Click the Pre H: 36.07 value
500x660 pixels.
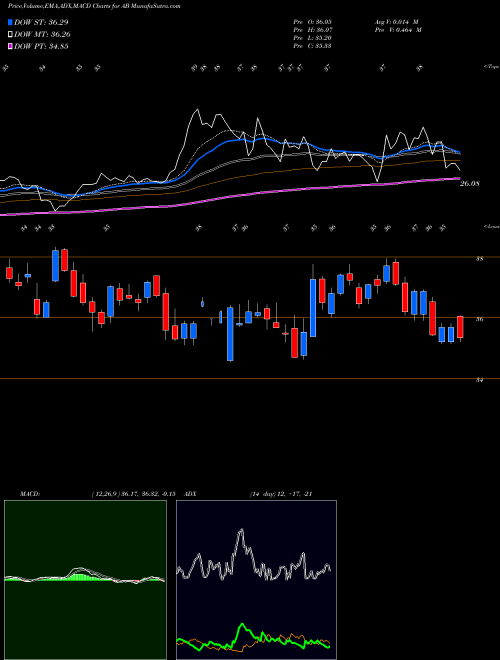pos(312,30)
